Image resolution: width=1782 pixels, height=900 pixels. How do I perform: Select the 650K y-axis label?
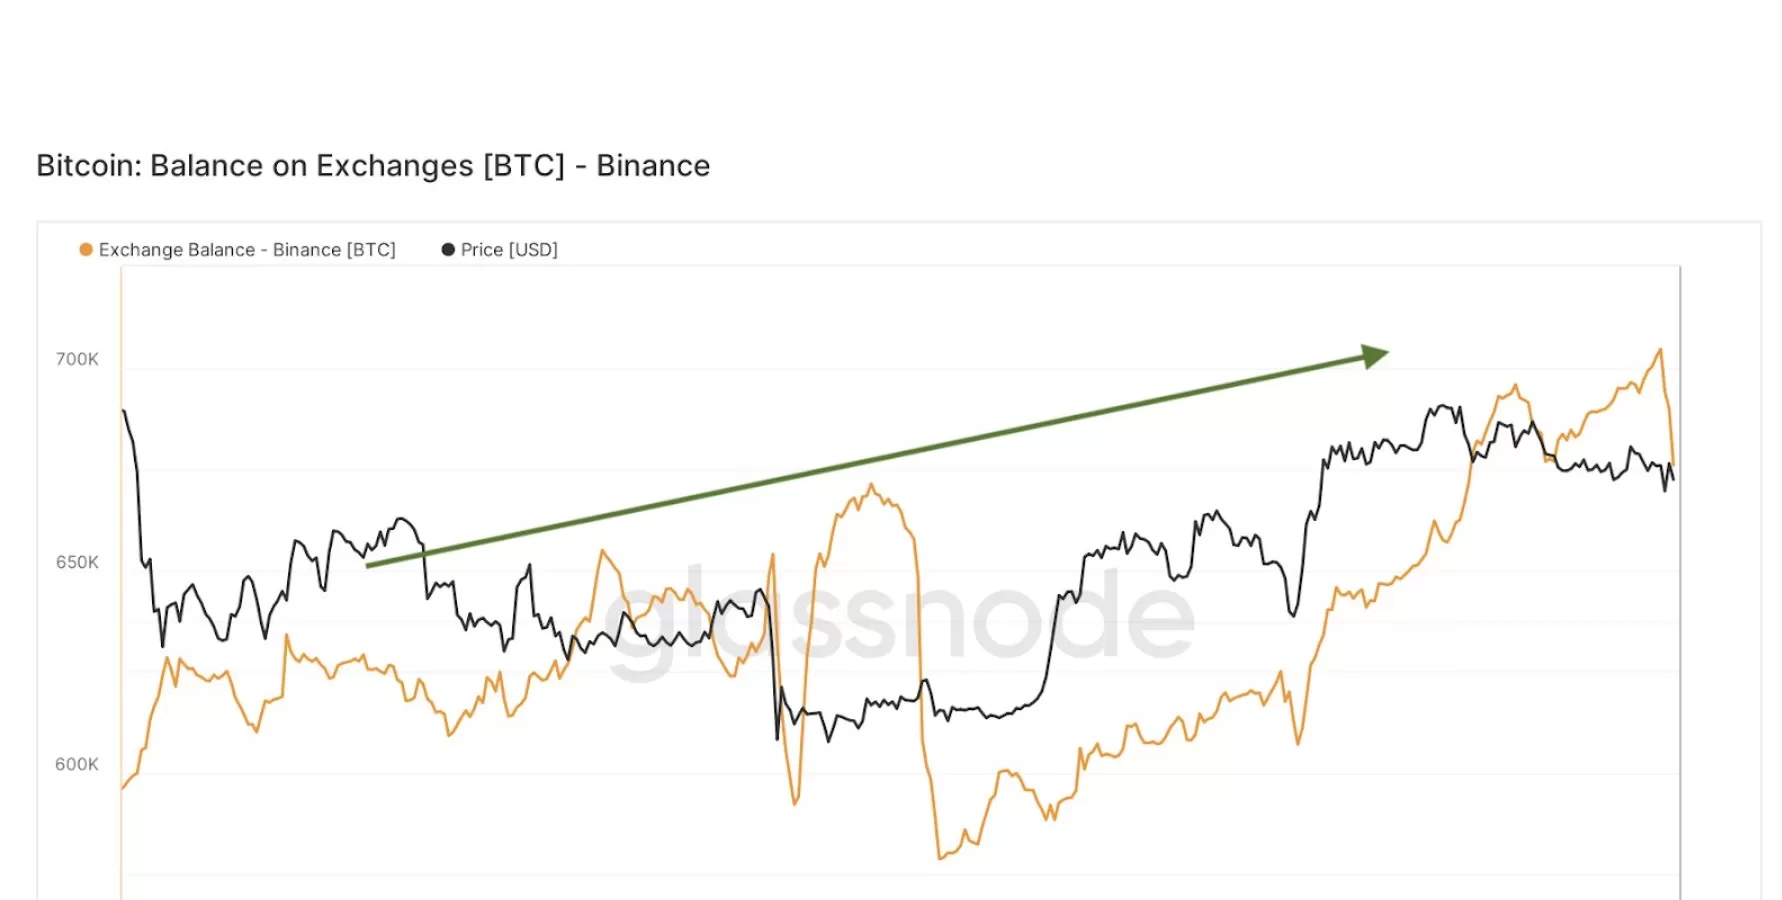77,562
